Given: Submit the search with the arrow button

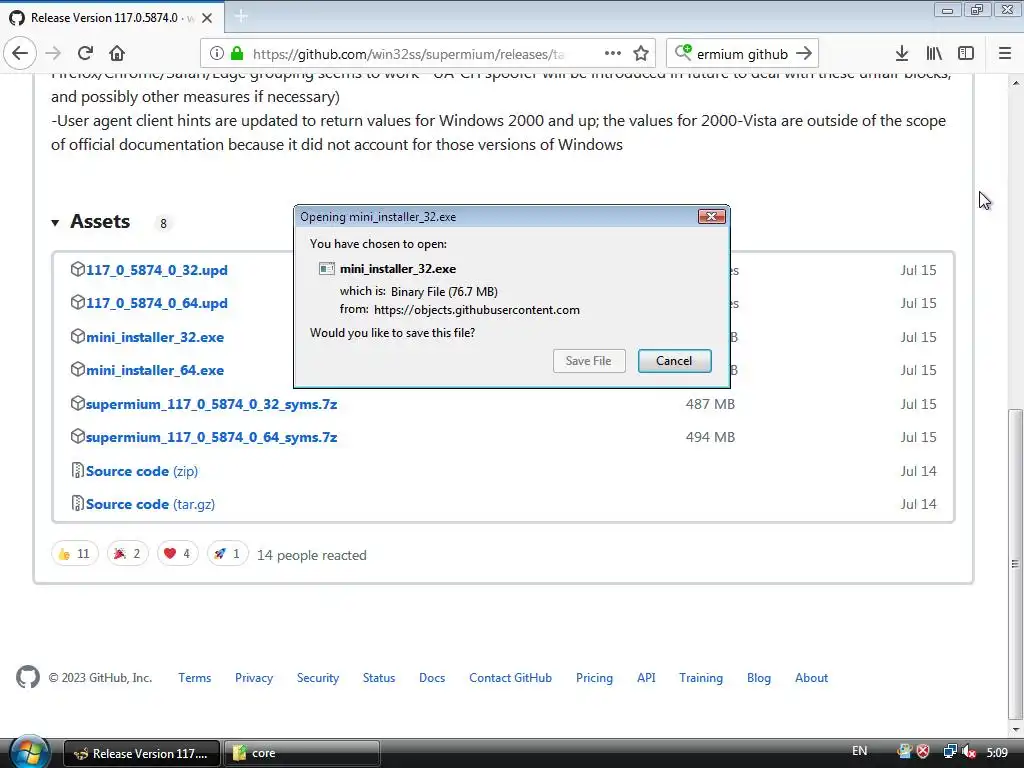Looking at the screenshot, I should pyautogui.click(x=804, y=54).
